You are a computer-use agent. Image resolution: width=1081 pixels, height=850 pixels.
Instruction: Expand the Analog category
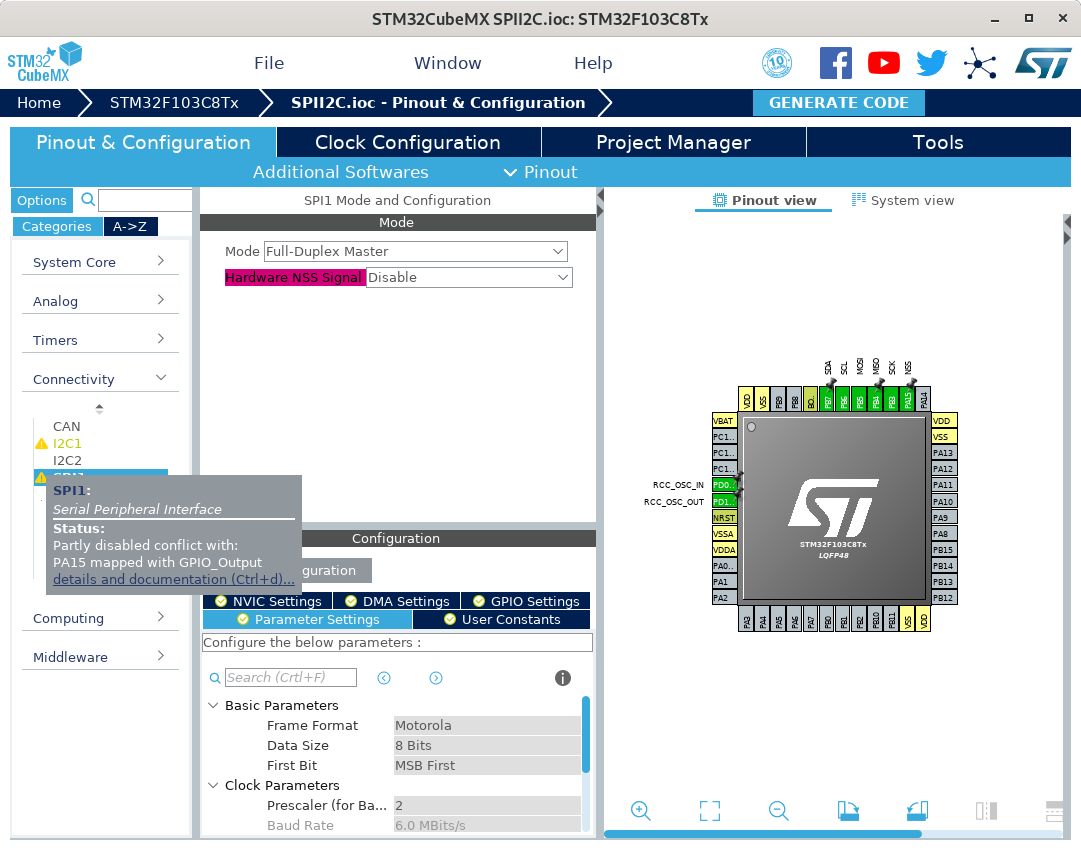coord(100,301)
